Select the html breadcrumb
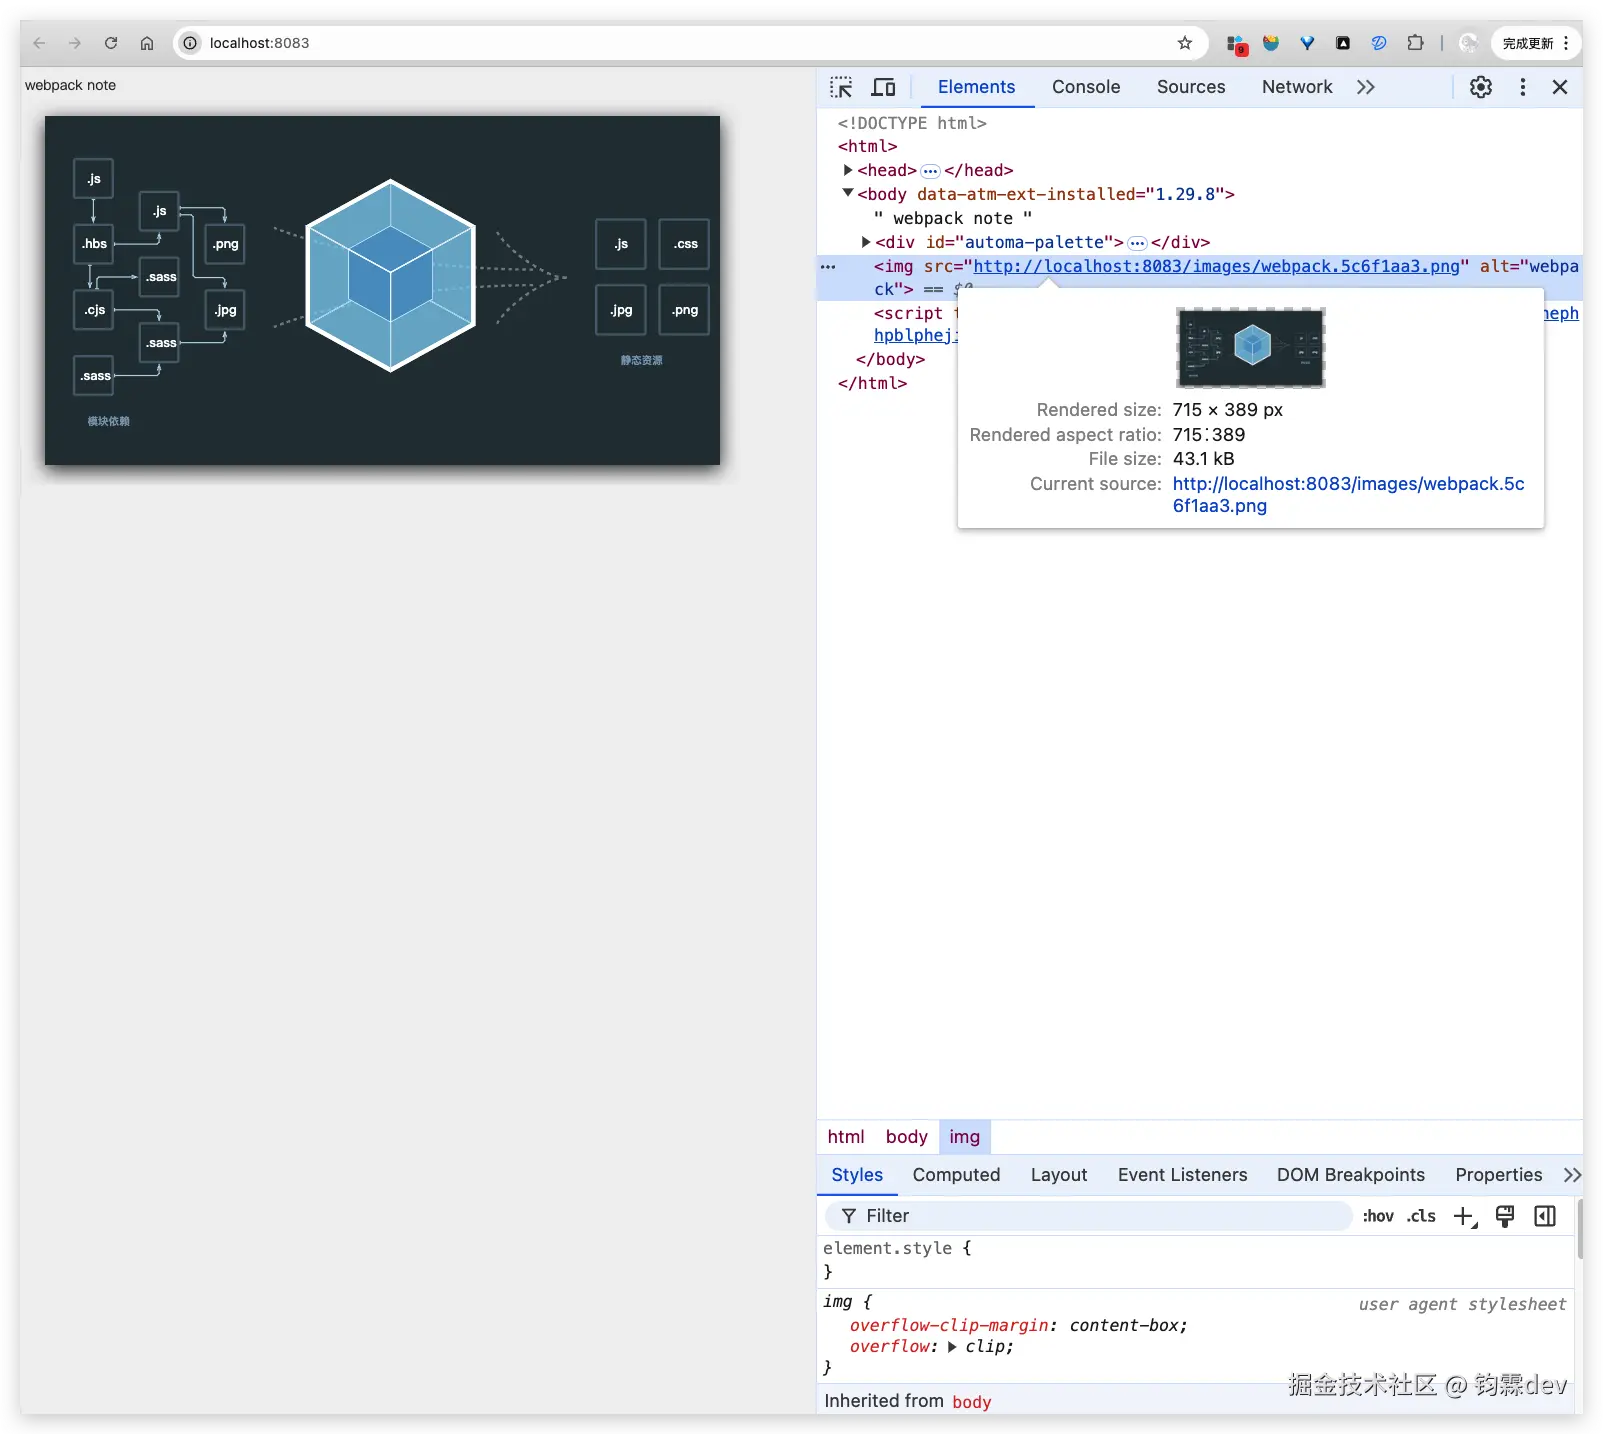 click(x=846, y=1137)
